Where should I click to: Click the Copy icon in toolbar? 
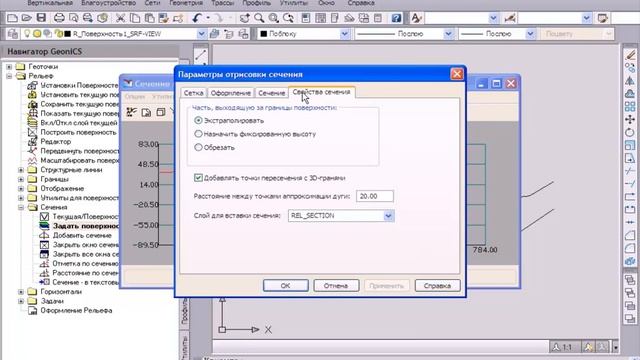tap(135, 18)
